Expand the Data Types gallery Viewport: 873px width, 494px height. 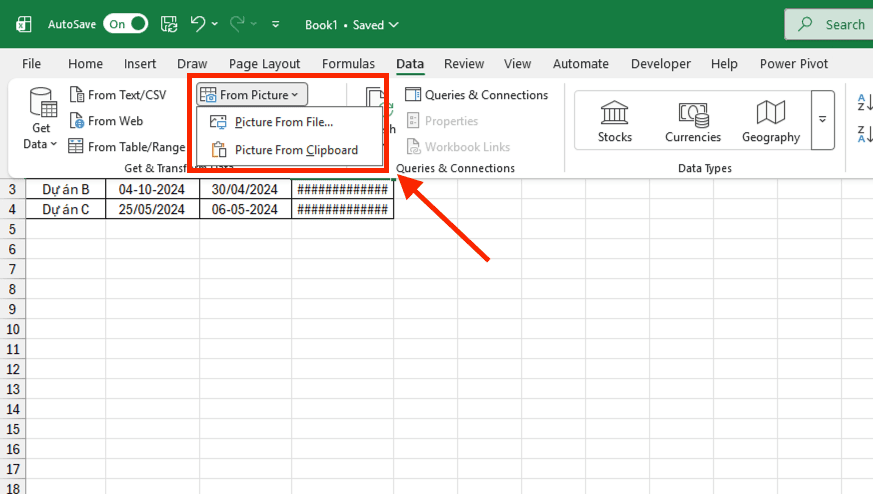click(x=822, y=120)
